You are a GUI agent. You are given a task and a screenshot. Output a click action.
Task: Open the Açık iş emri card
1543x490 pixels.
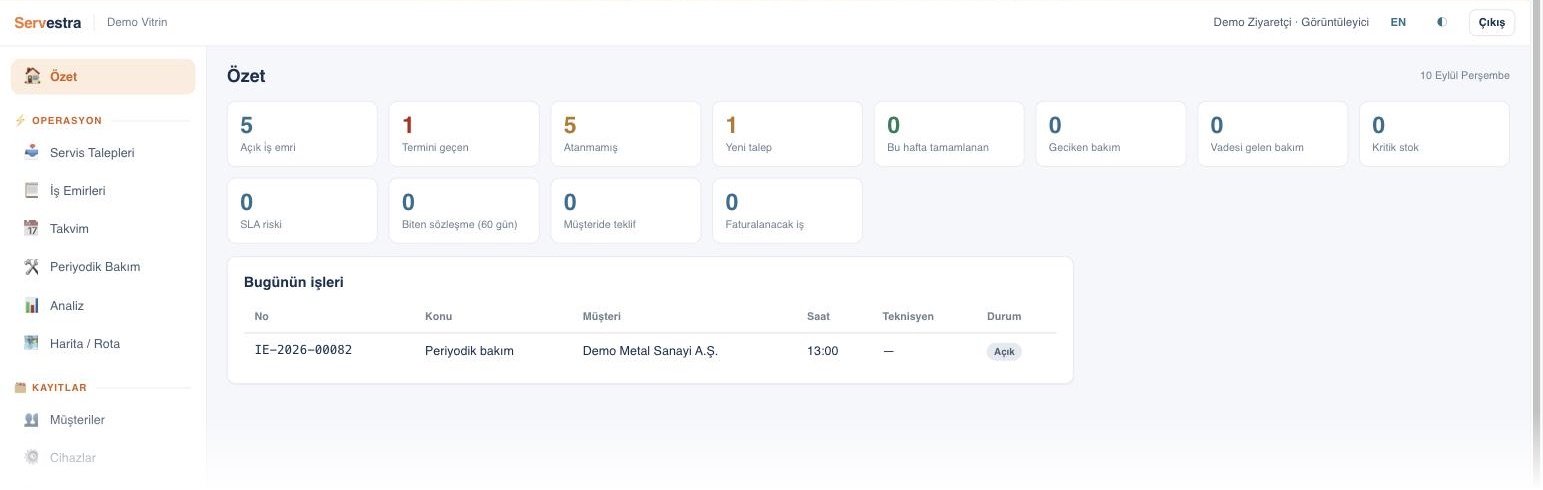click(x=302, y=134)
